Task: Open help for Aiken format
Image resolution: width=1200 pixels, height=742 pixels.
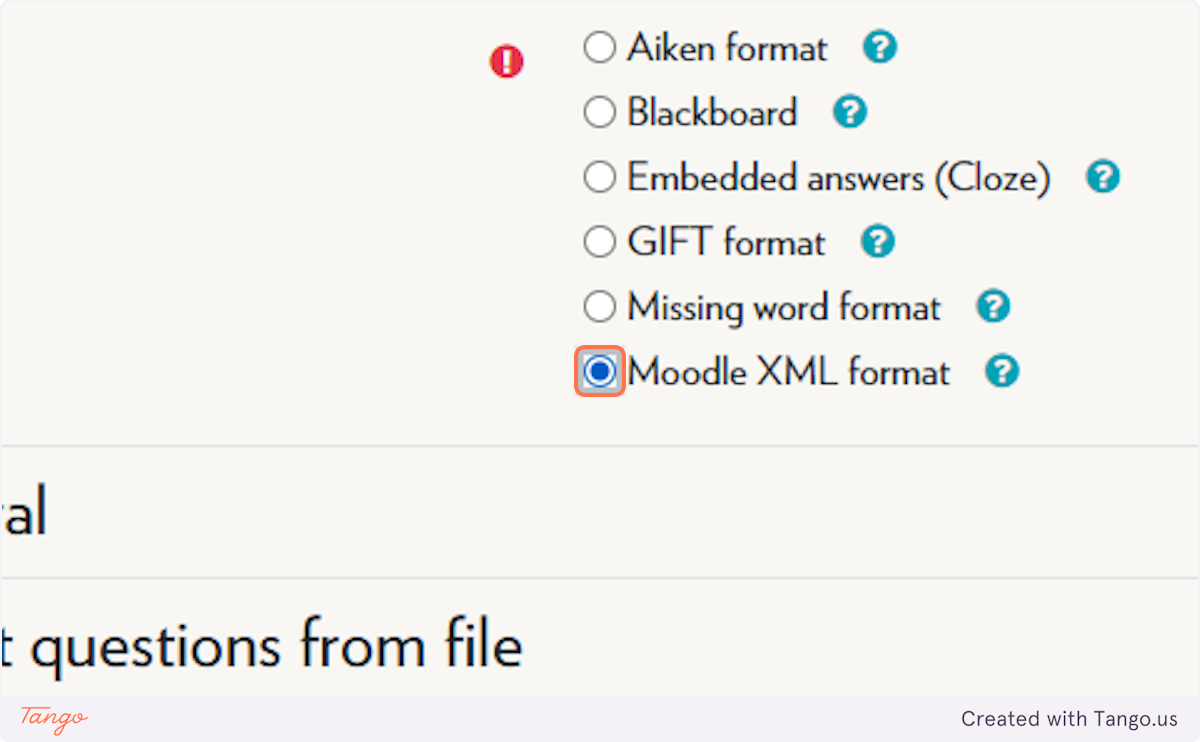Action: (880, 47)
